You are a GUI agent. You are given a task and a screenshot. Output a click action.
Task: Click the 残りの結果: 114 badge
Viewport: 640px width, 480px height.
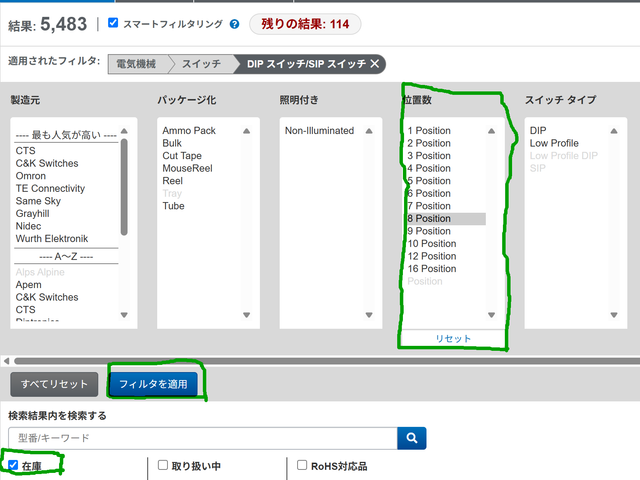(x=305, y=24)
